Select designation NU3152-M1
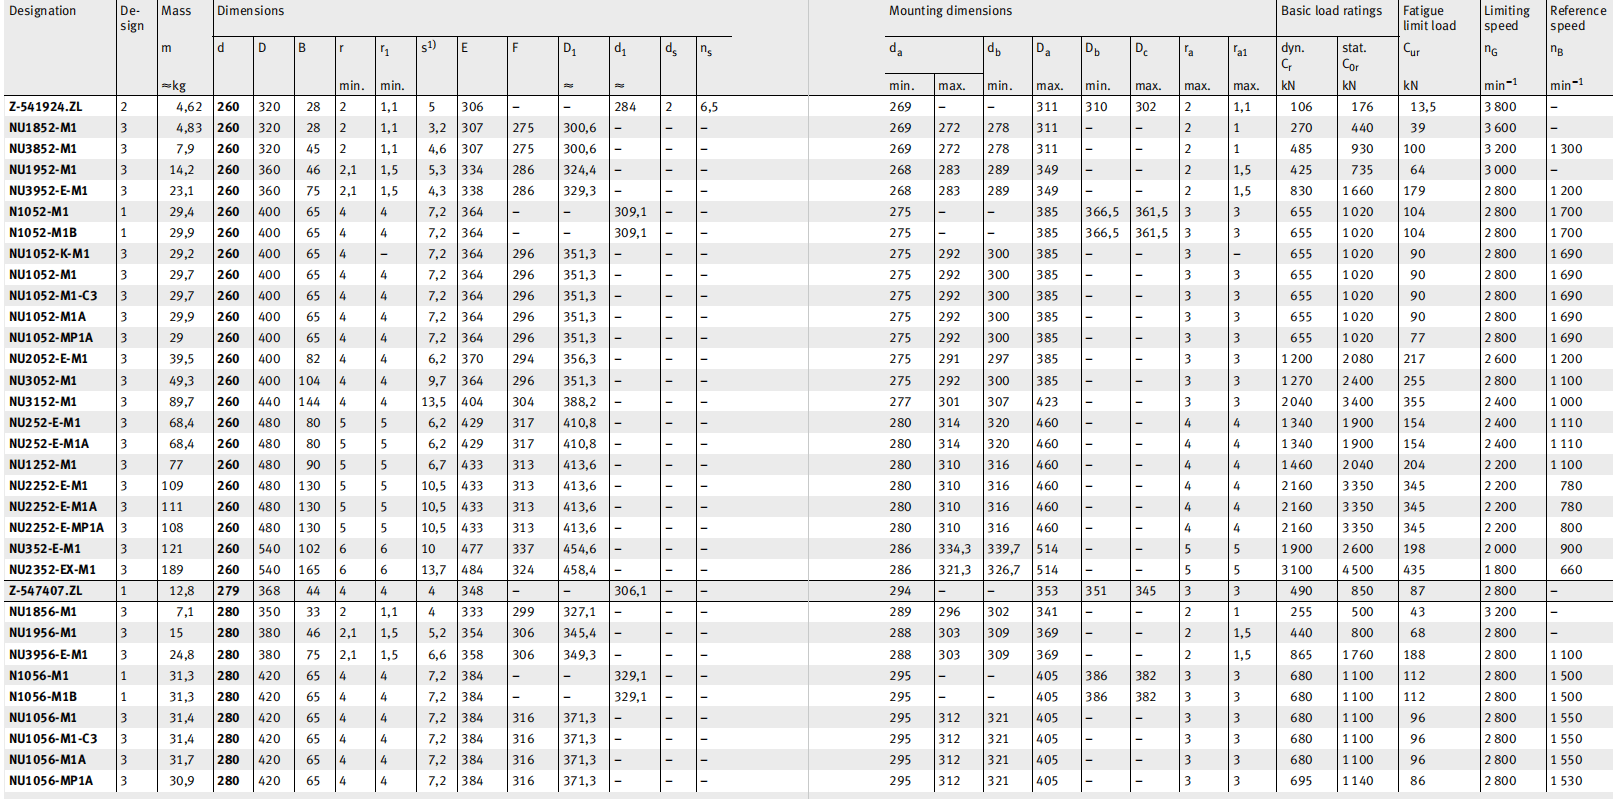The image size is (1616, 799). [43, 402]
